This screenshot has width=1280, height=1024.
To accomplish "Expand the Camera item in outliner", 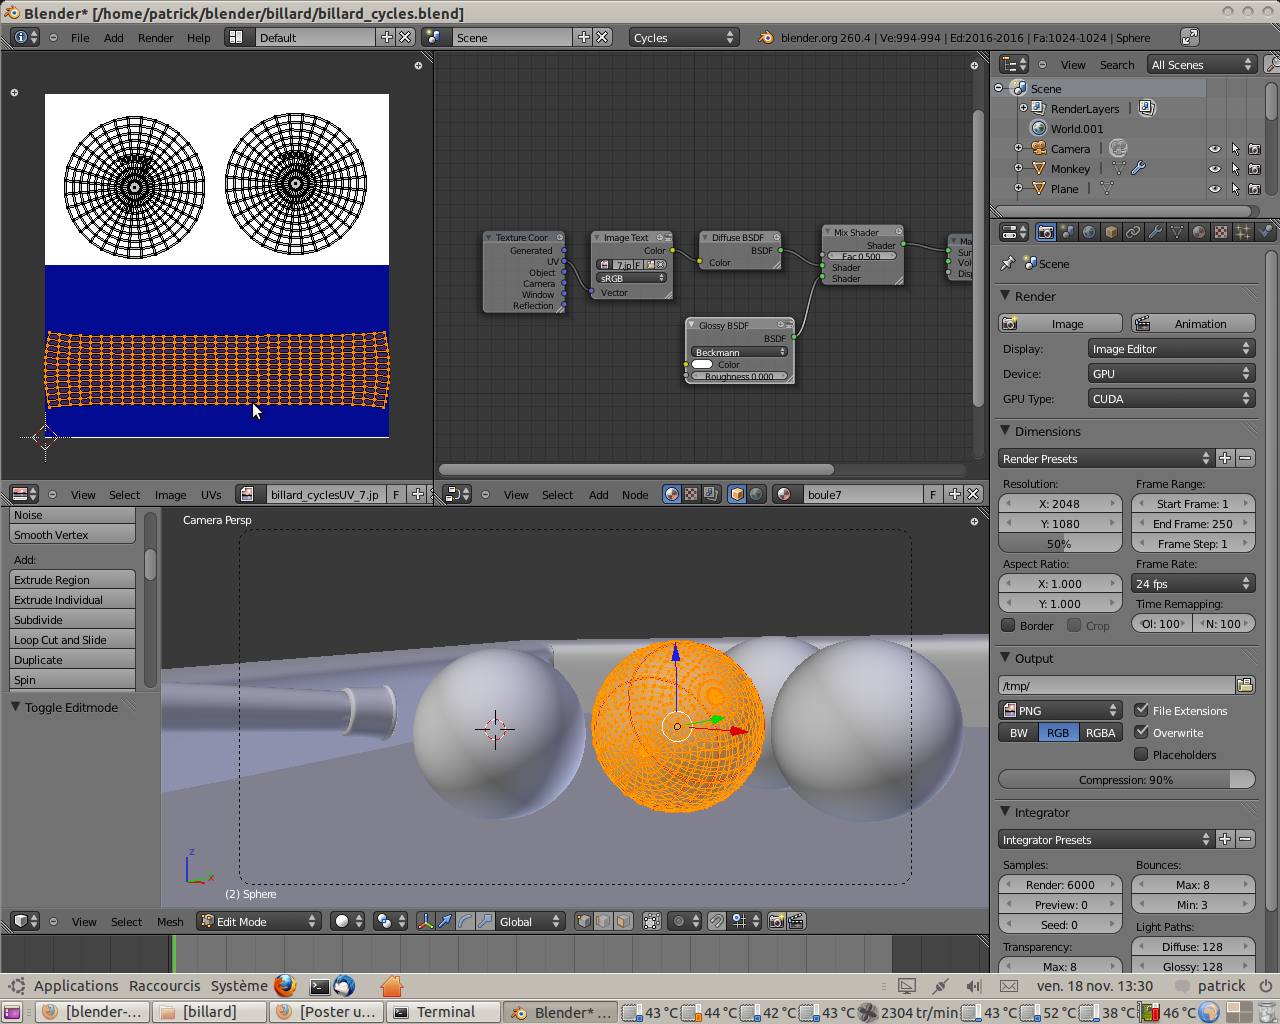I will 1019,148.
